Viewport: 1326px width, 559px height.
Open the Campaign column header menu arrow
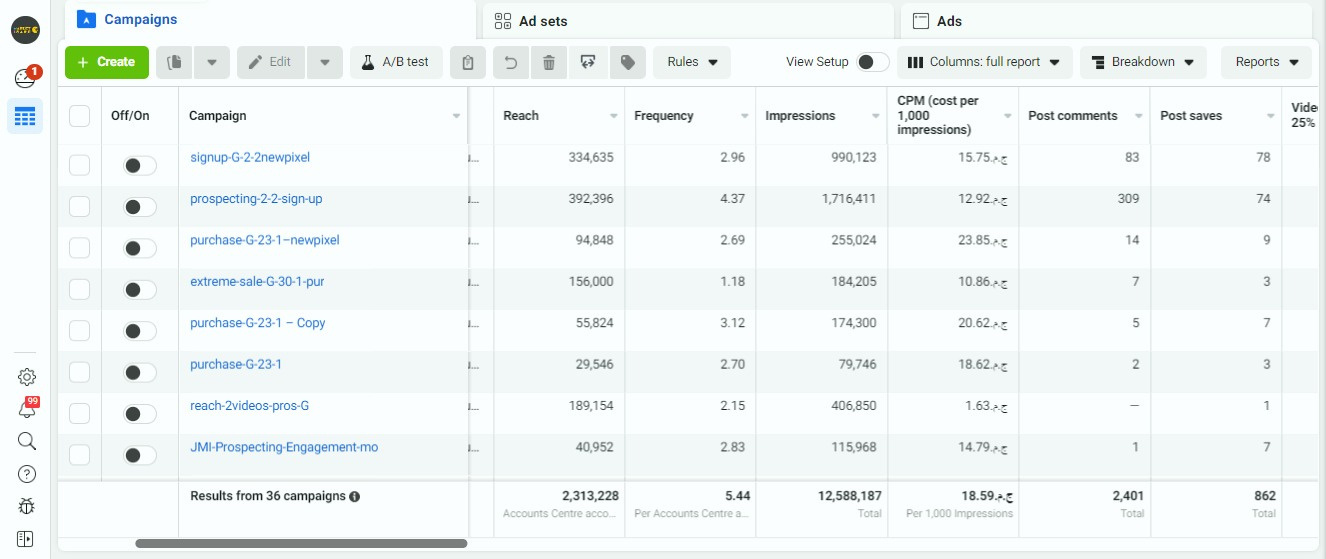click(x=456, y=116)
